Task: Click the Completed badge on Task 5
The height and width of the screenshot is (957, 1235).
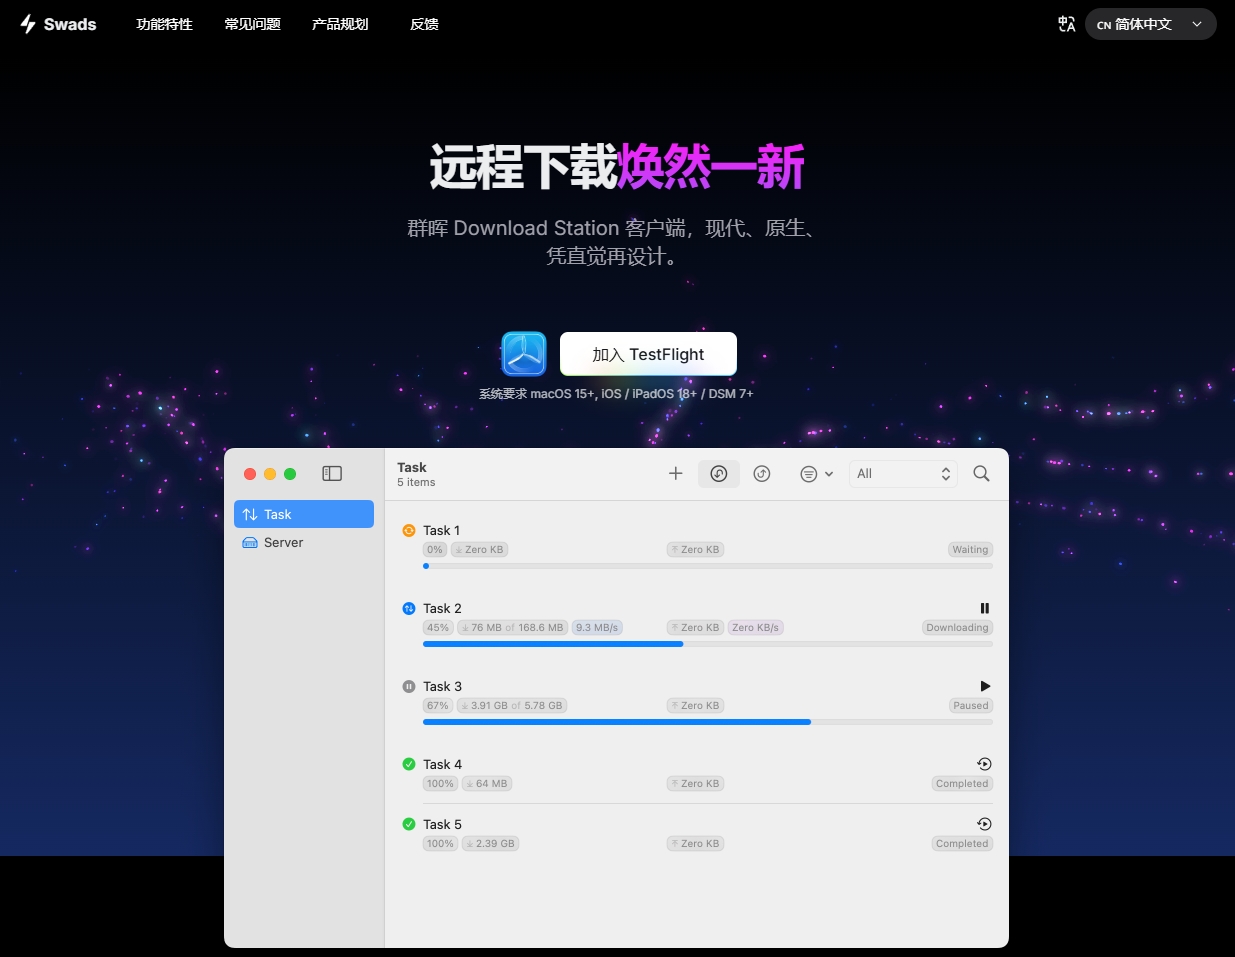Action: [962, 844]
